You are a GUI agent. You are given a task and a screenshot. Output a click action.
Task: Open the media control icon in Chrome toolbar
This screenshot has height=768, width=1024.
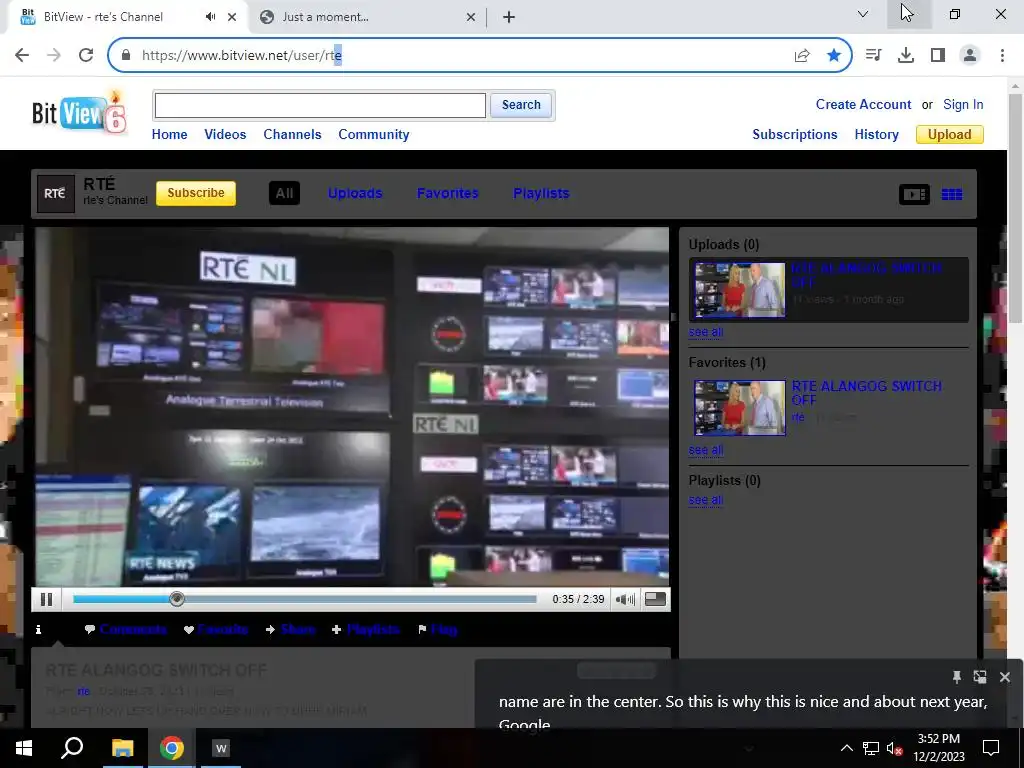[x=873, y=55]
